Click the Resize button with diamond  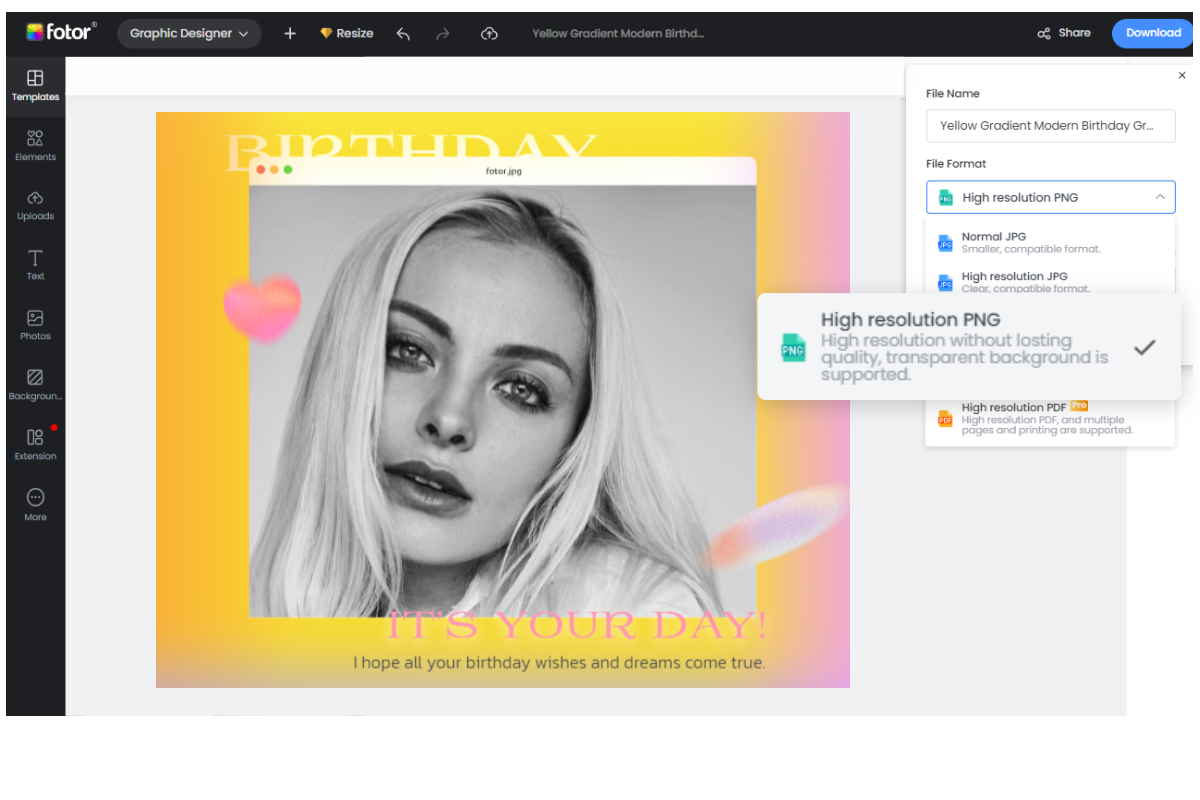coord(346,33)
